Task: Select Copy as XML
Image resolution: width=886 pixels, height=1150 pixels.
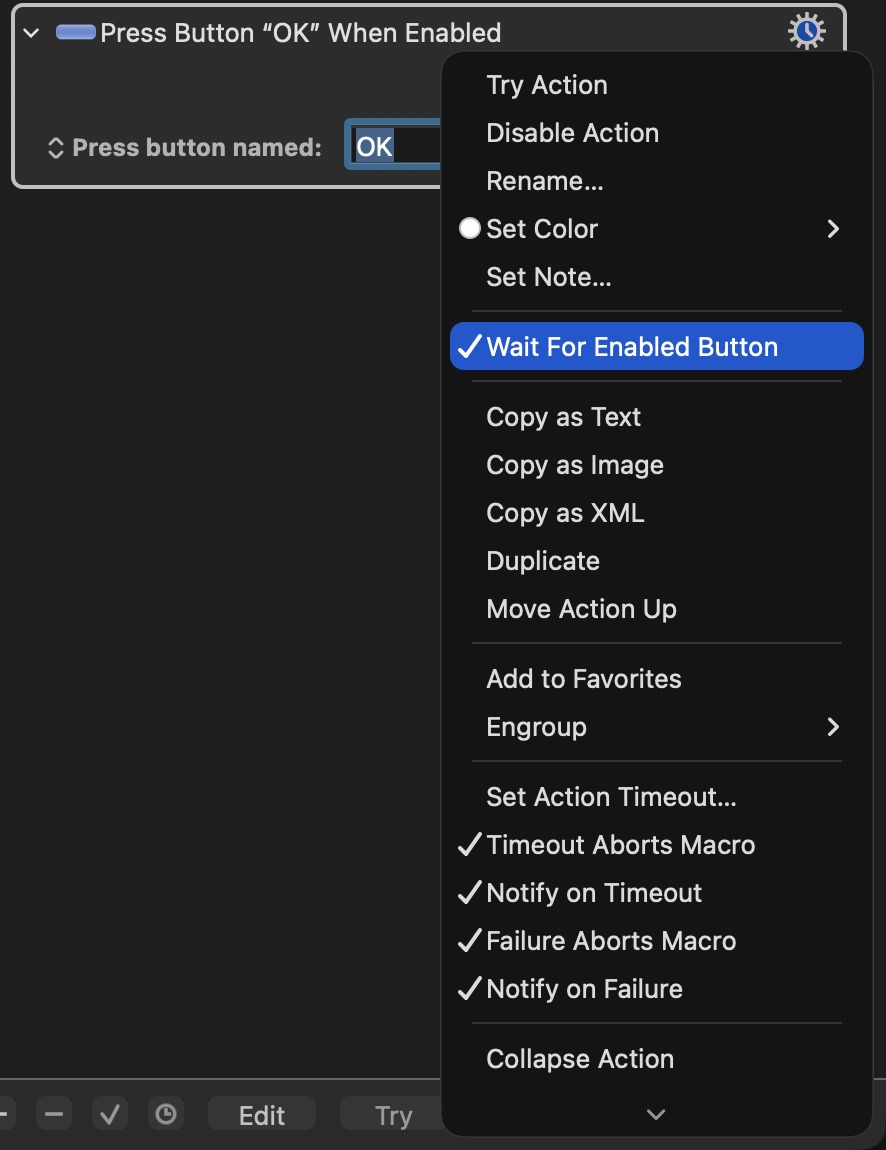Action: pyautogui.click(x=565, y=513)
